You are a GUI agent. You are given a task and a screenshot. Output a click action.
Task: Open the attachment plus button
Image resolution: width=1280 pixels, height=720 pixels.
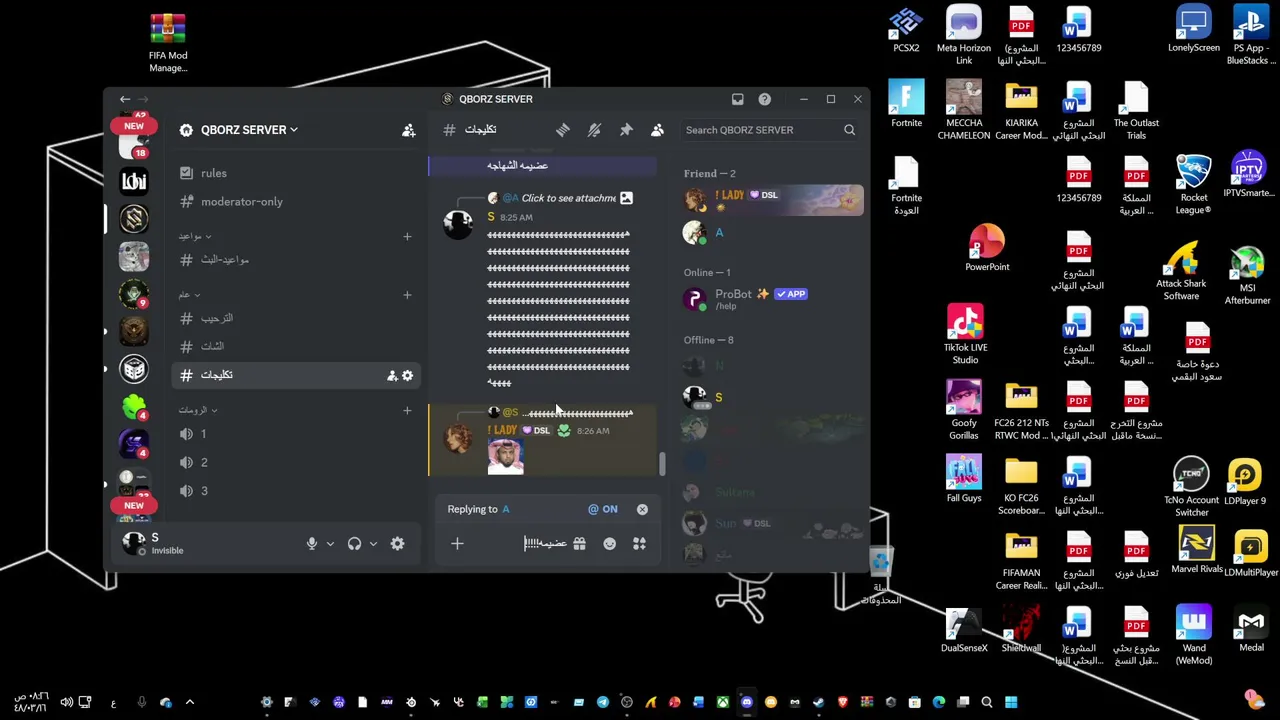tap(457, 543)
